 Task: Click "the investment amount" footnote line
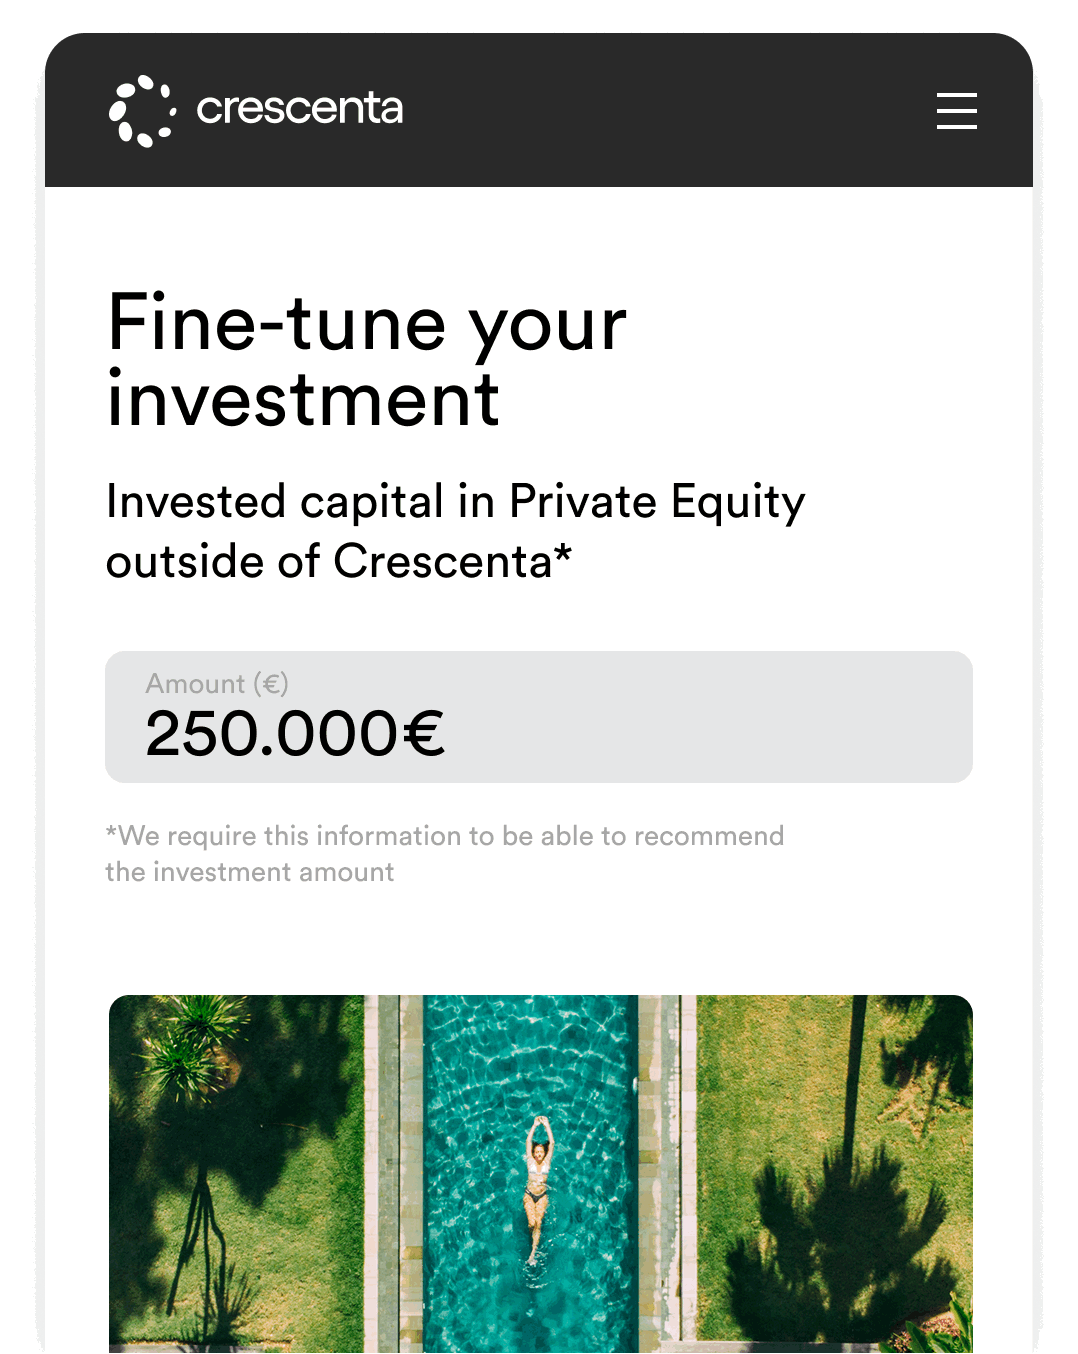pyautogui.click(x=250, y=872)
